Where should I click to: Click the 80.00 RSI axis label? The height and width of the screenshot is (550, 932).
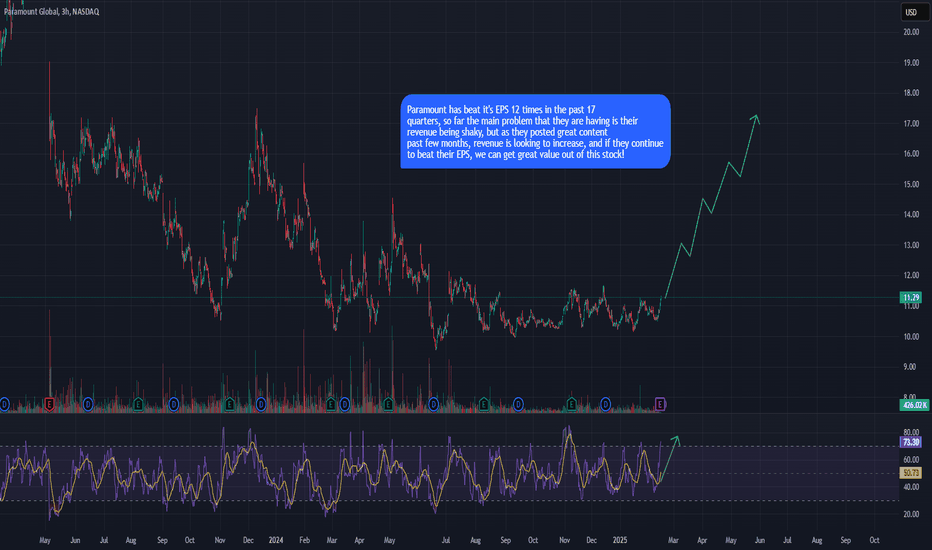pyautogui.click(x=911, y=432)
